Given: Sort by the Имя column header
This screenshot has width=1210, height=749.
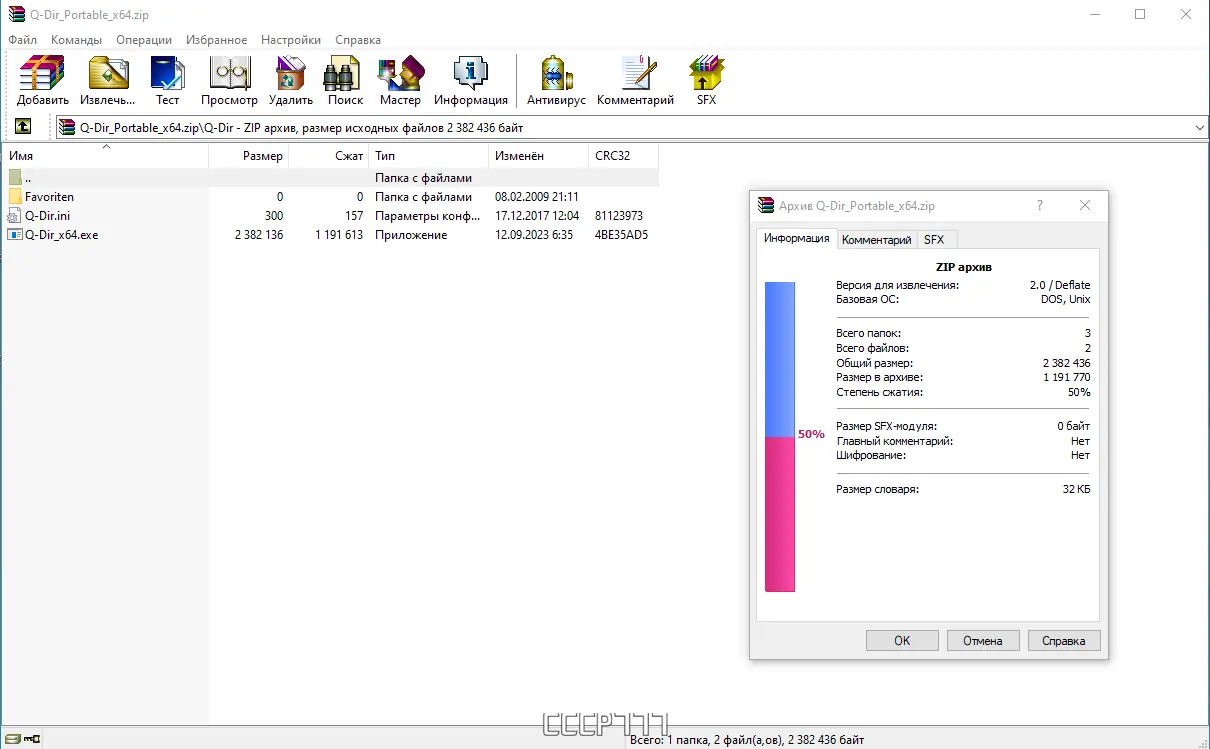Looking at the screenshot, I should click(x=105, y=156).
